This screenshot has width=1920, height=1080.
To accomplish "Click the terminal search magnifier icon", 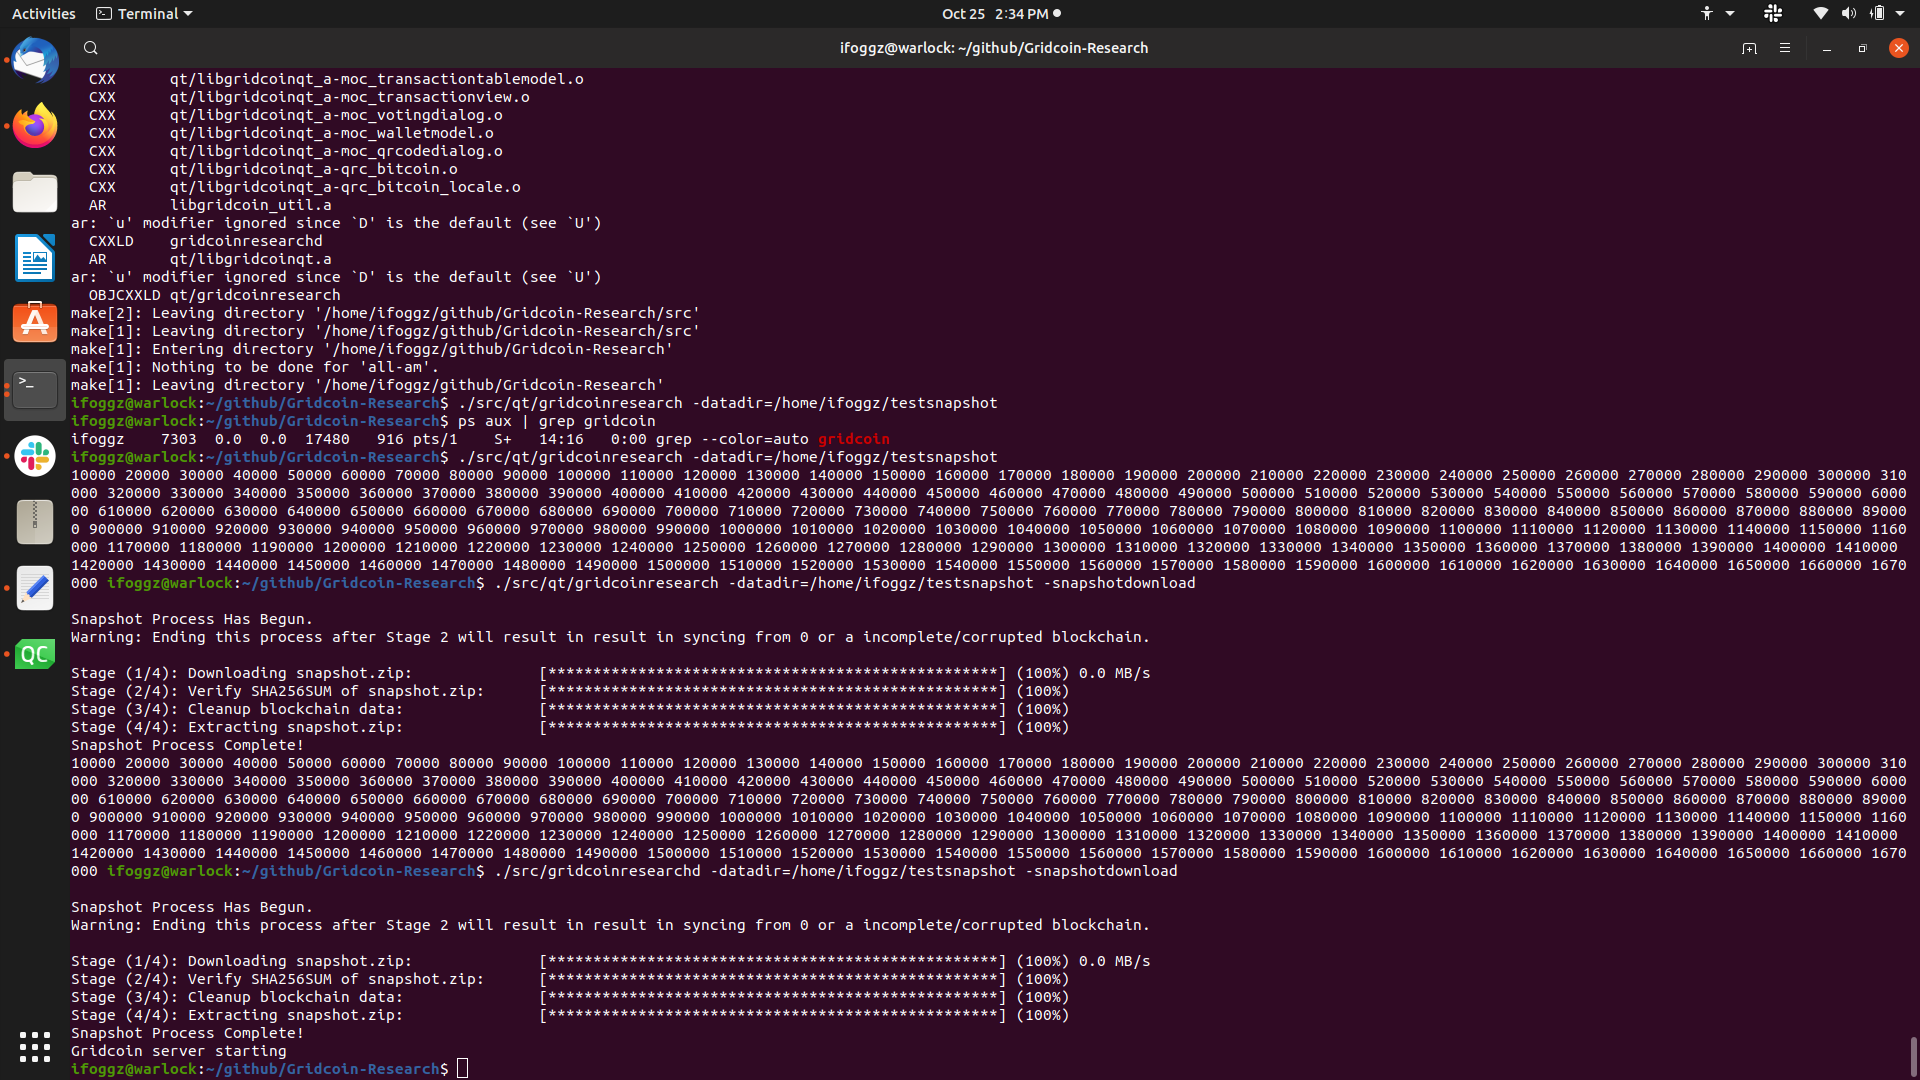I will pos(91,48).
